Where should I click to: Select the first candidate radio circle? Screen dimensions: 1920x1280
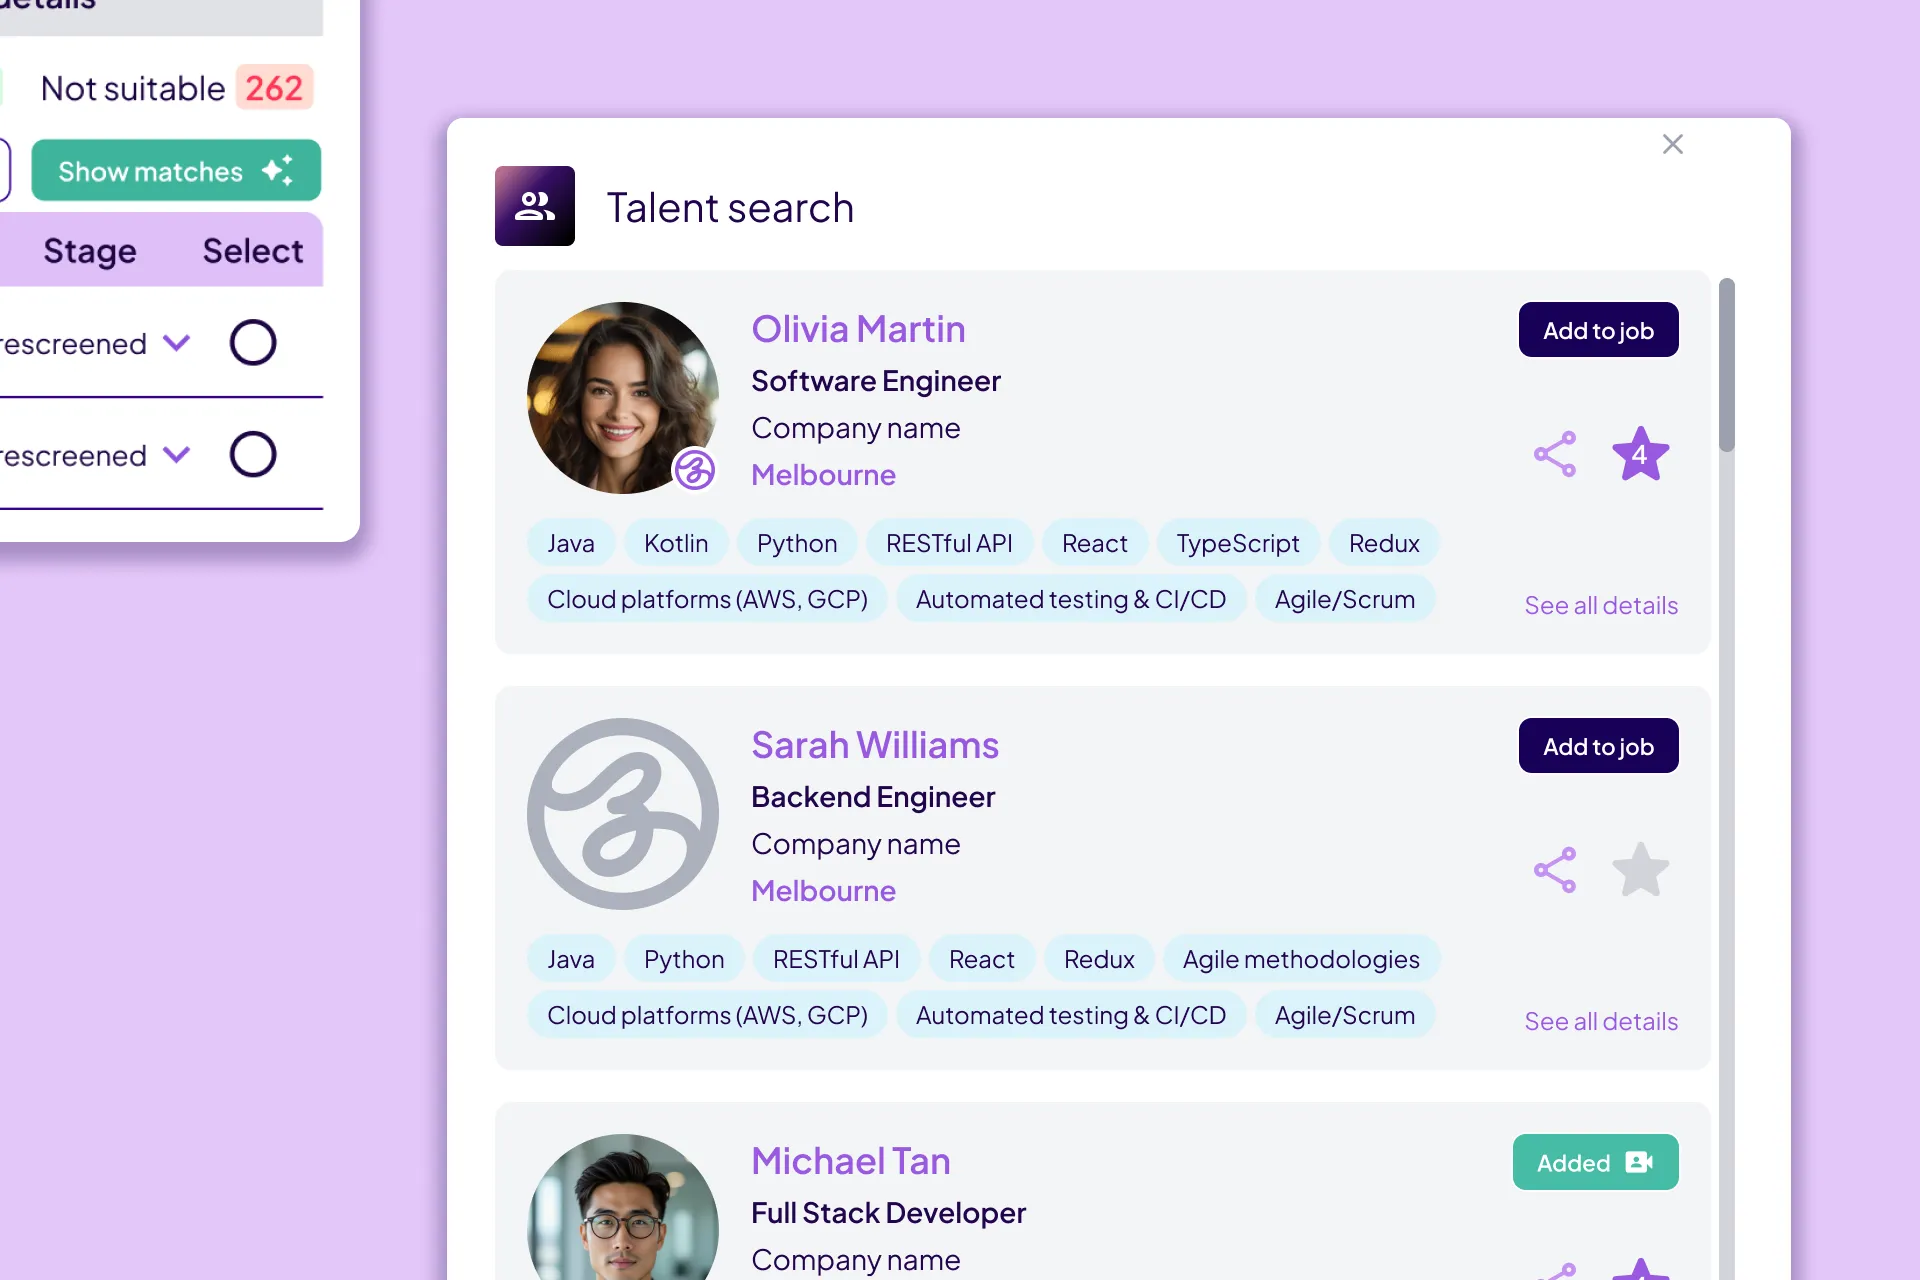point(253,343)
